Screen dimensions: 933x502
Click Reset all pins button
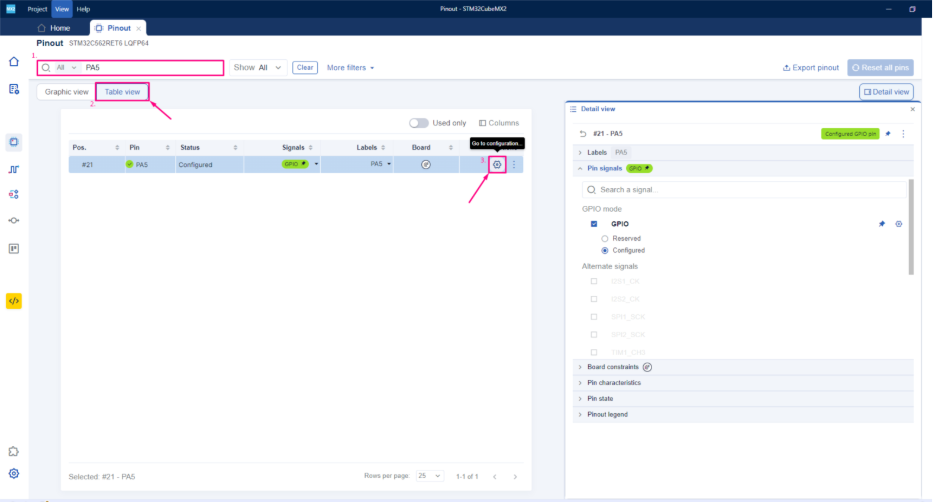click(x=880, y=68)
